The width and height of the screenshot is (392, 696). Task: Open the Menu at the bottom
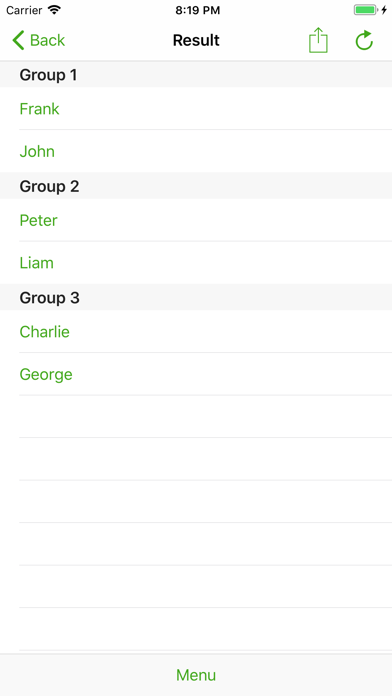pyautogui.click(x=196, y=675)
